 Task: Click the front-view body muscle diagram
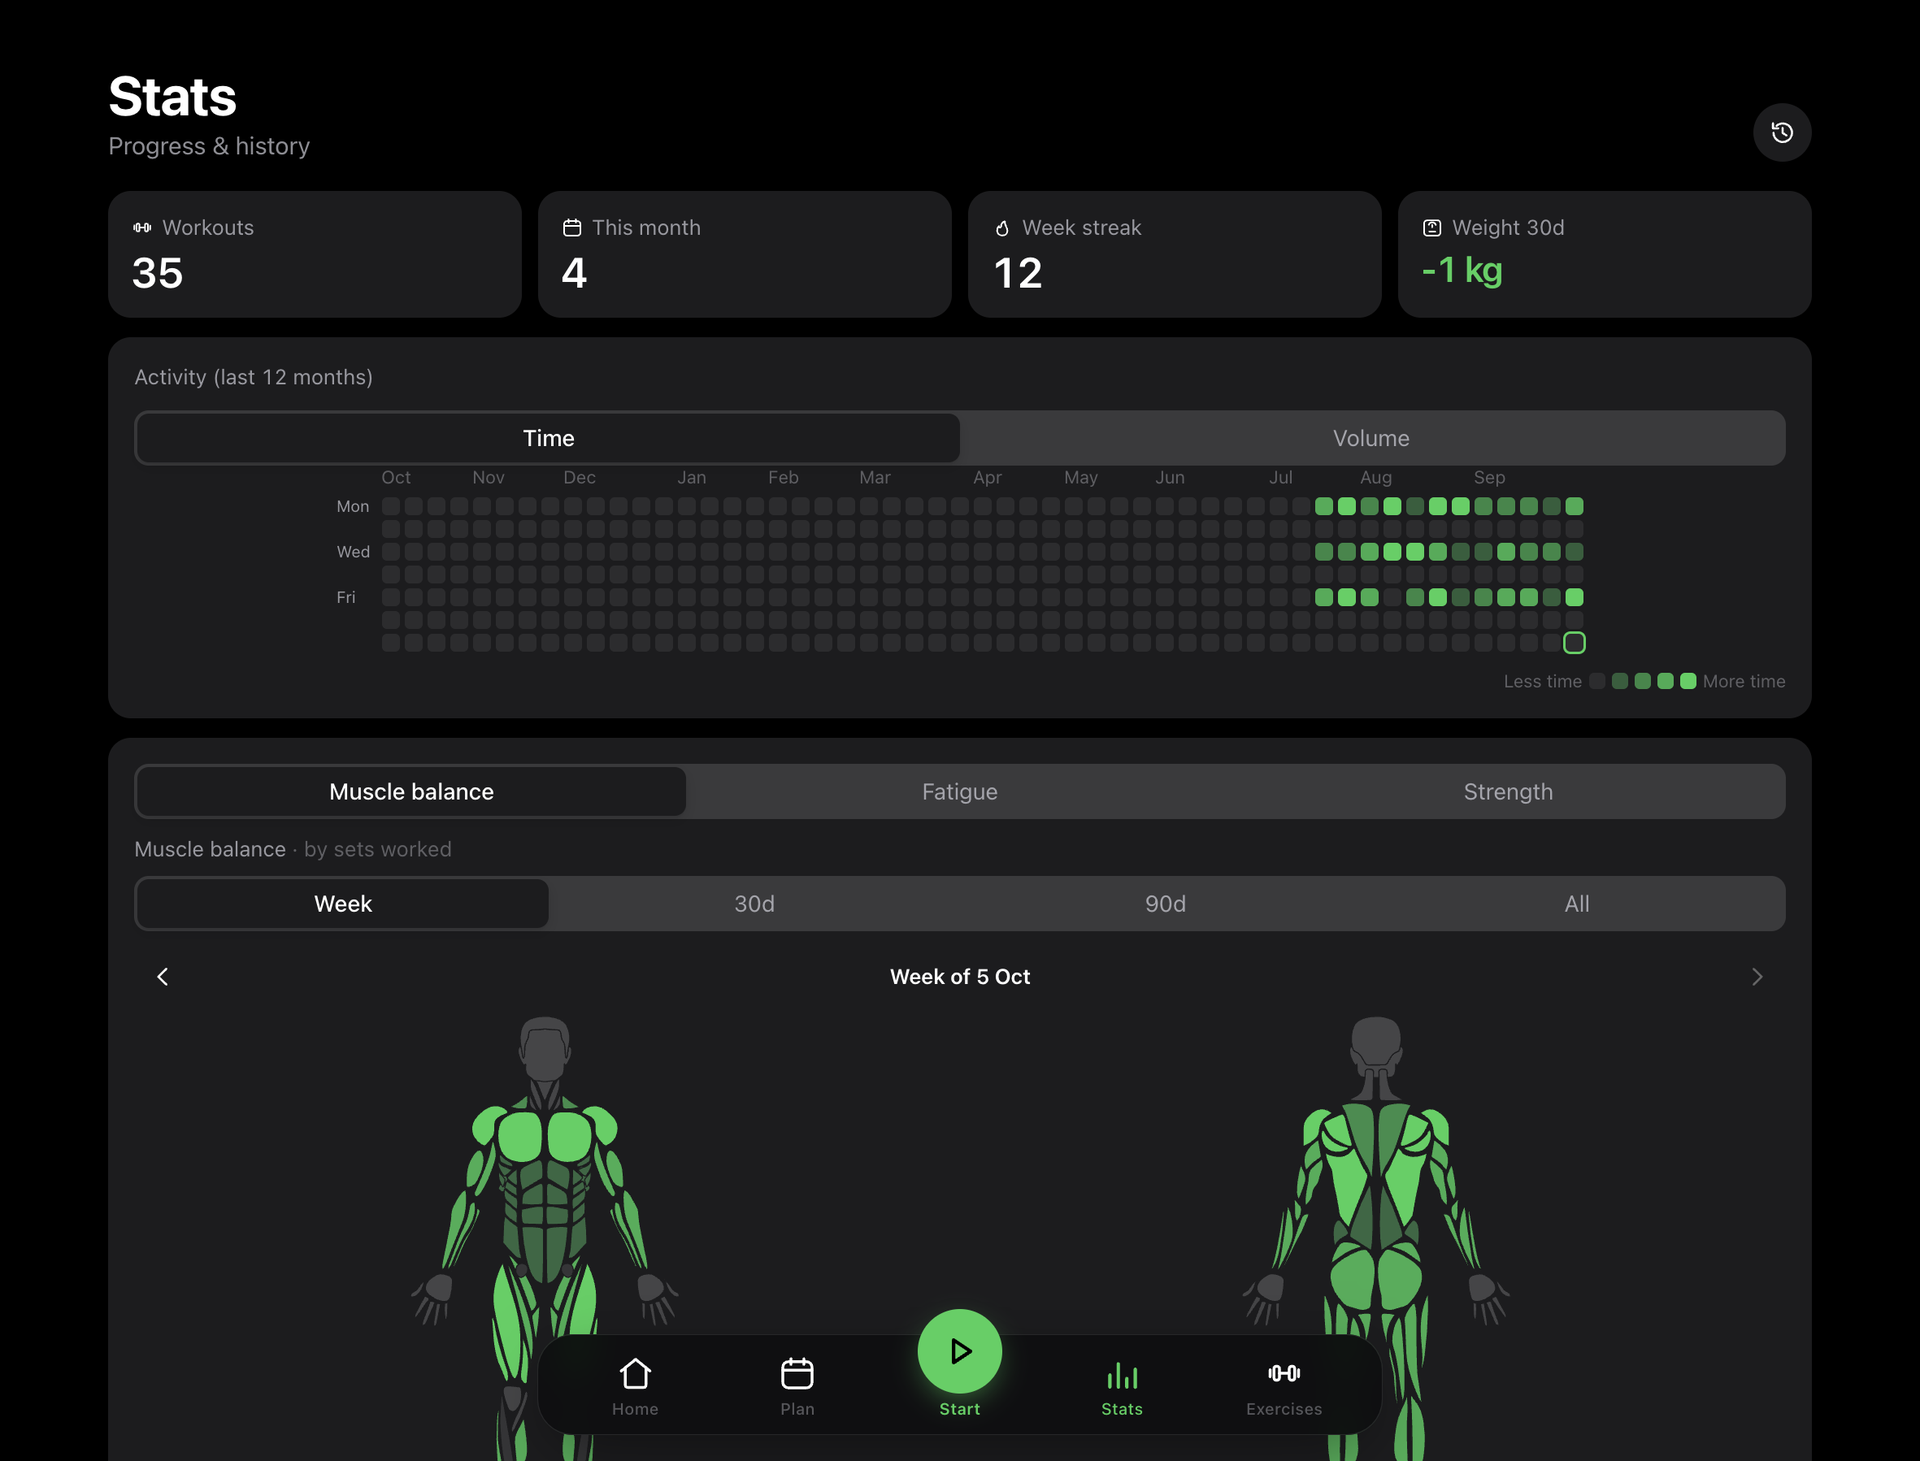pos(545,1238)
